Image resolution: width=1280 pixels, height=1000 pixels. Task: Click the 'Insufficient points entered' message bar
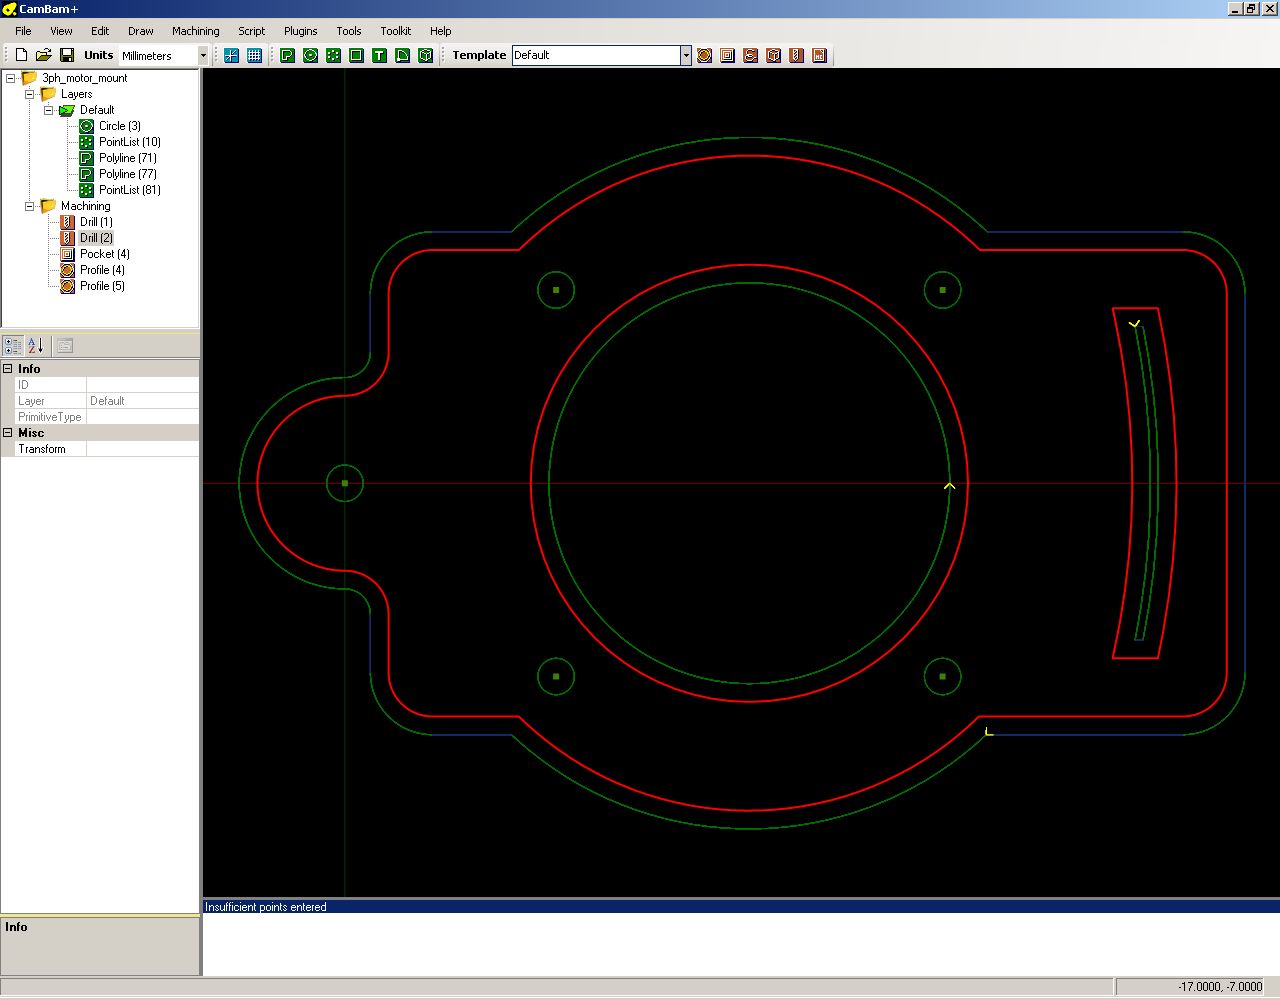[x=741, y=907]
